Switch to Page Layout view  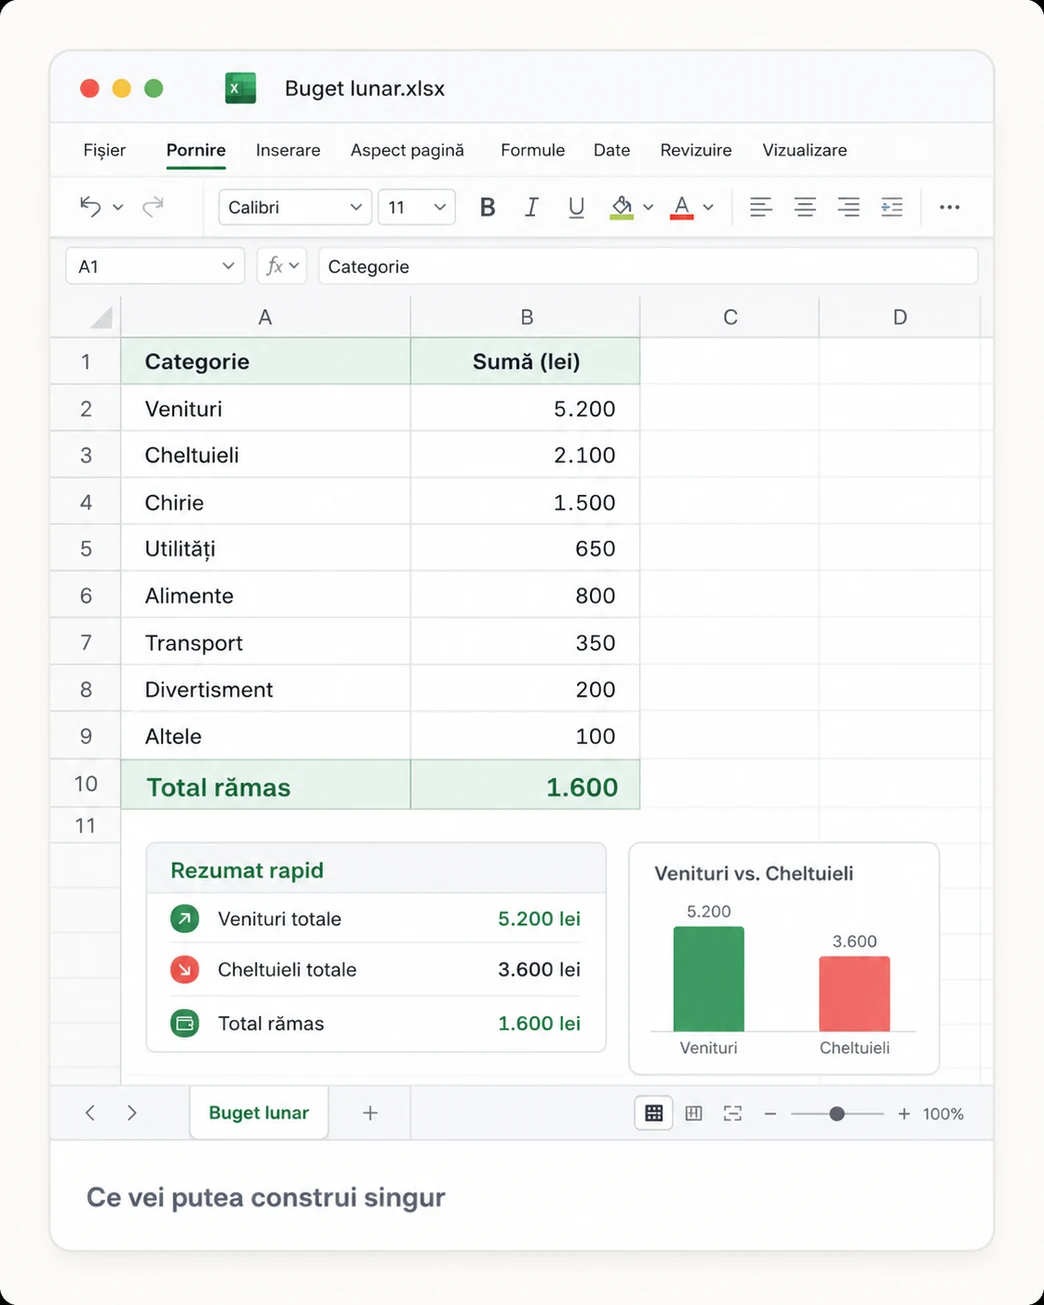[694, 1113]
